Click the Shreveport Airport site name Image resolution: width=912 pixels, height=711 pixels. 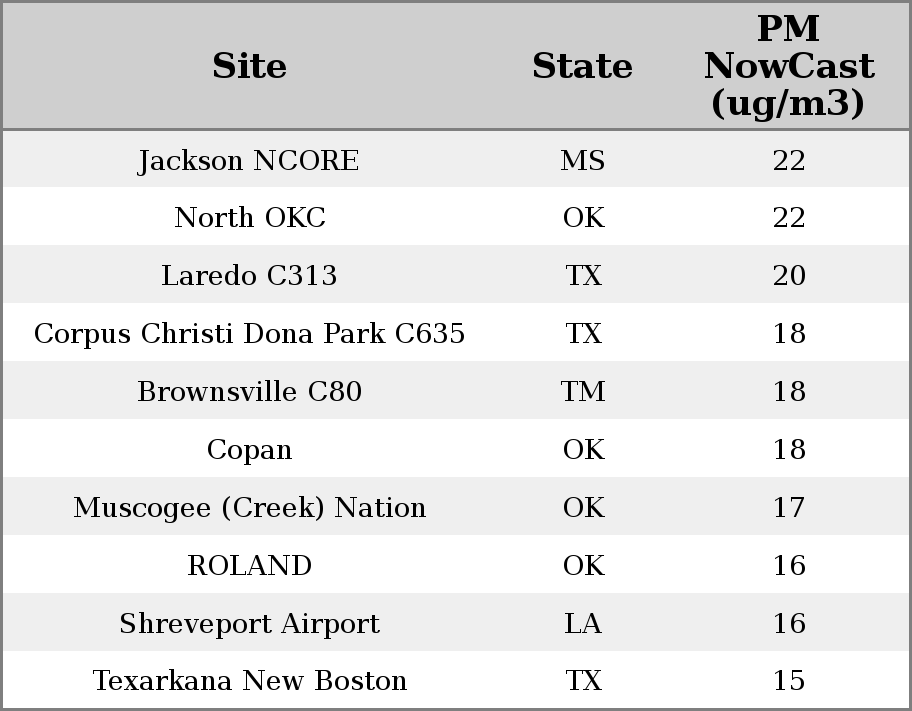249,624
